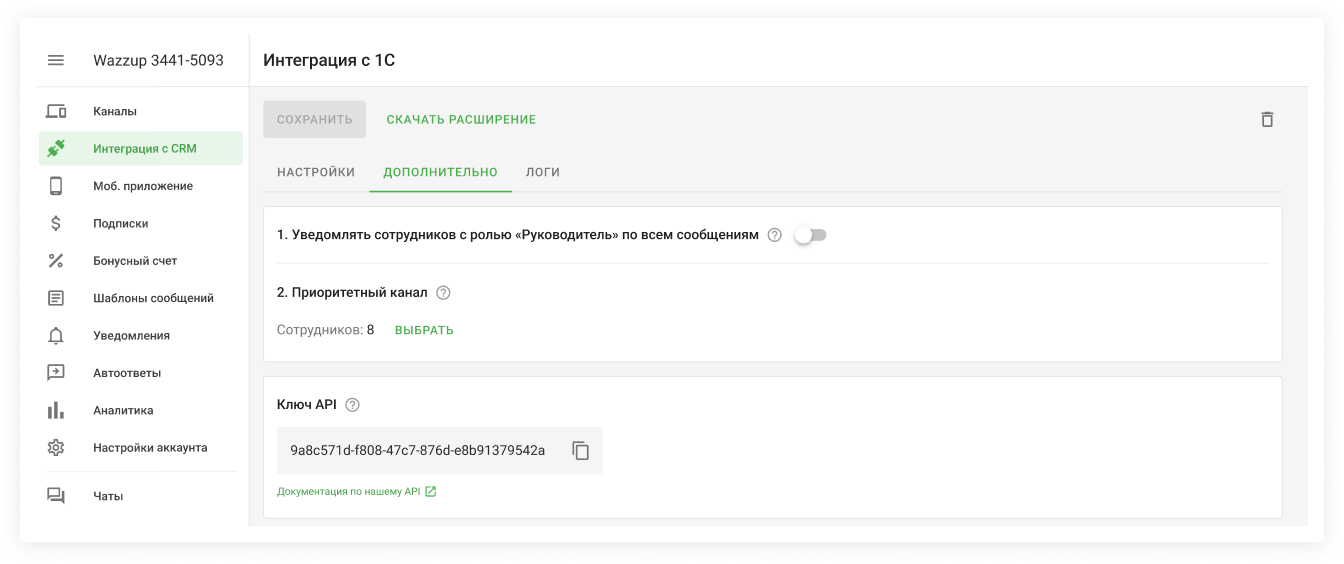Toggle notify Руководитель about all messages

[810, 235]
